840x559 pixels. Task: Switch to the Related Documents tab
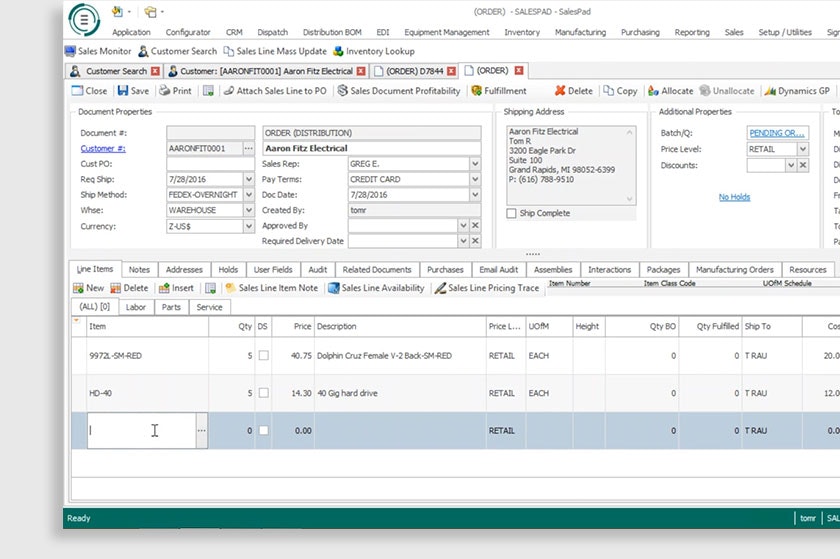[x=377, y=270]
